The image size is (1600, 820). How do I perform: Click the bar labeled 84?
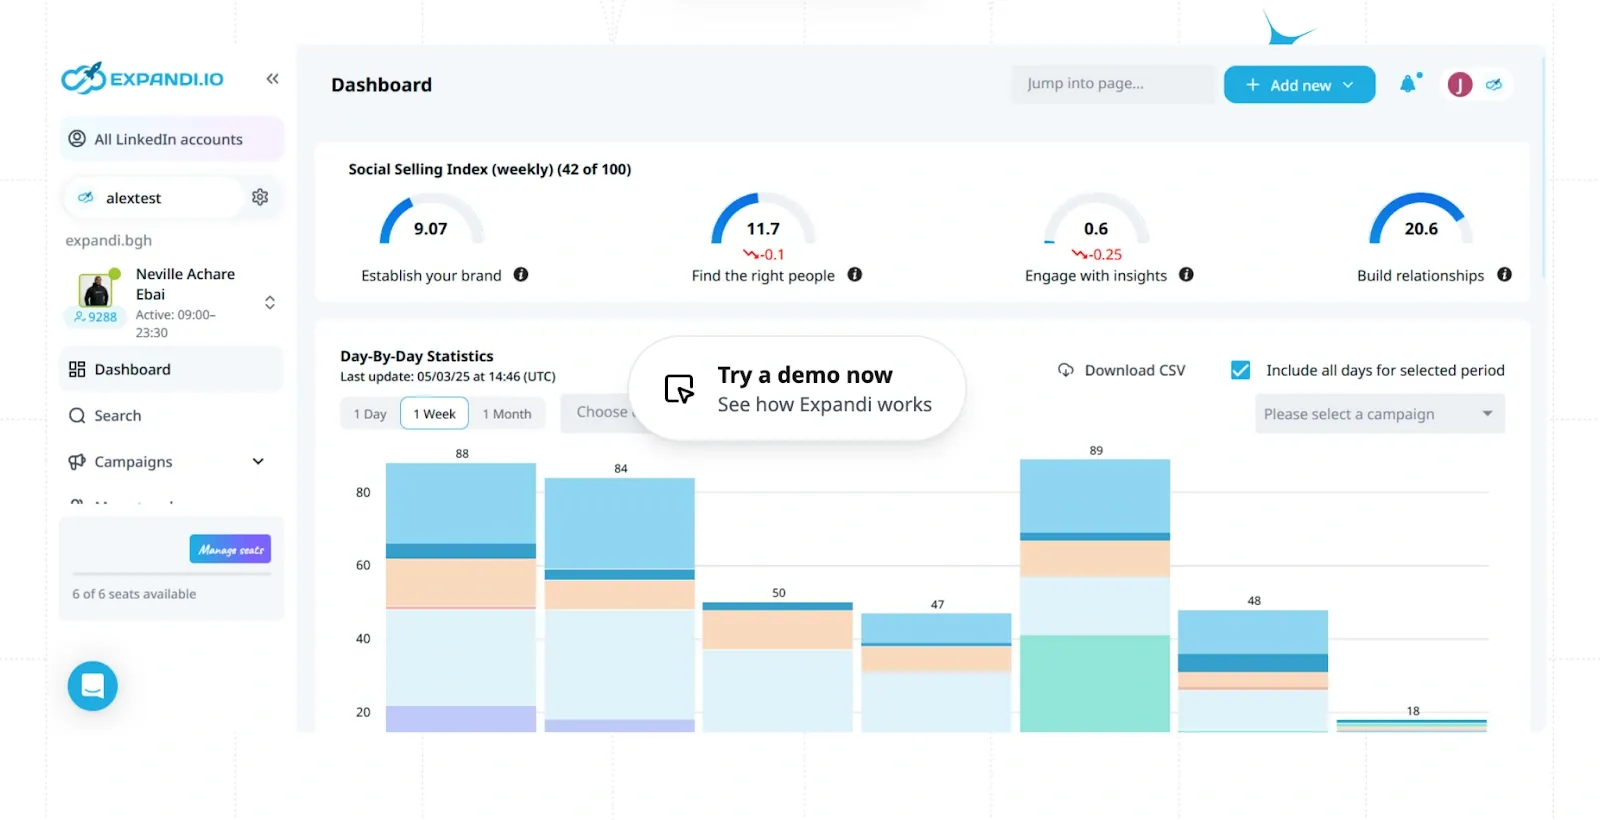point(620,605)
